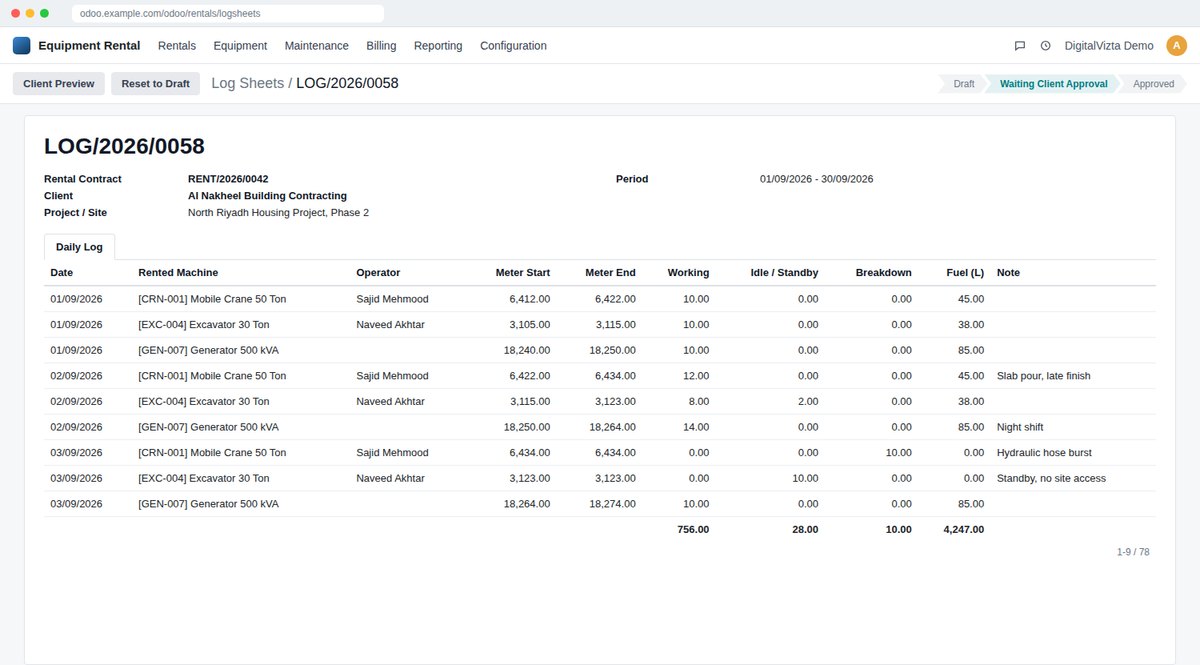Sort by Rented Machine column header
The image size is (1200, 665).
pyautogui.click(x=178, y=272)
